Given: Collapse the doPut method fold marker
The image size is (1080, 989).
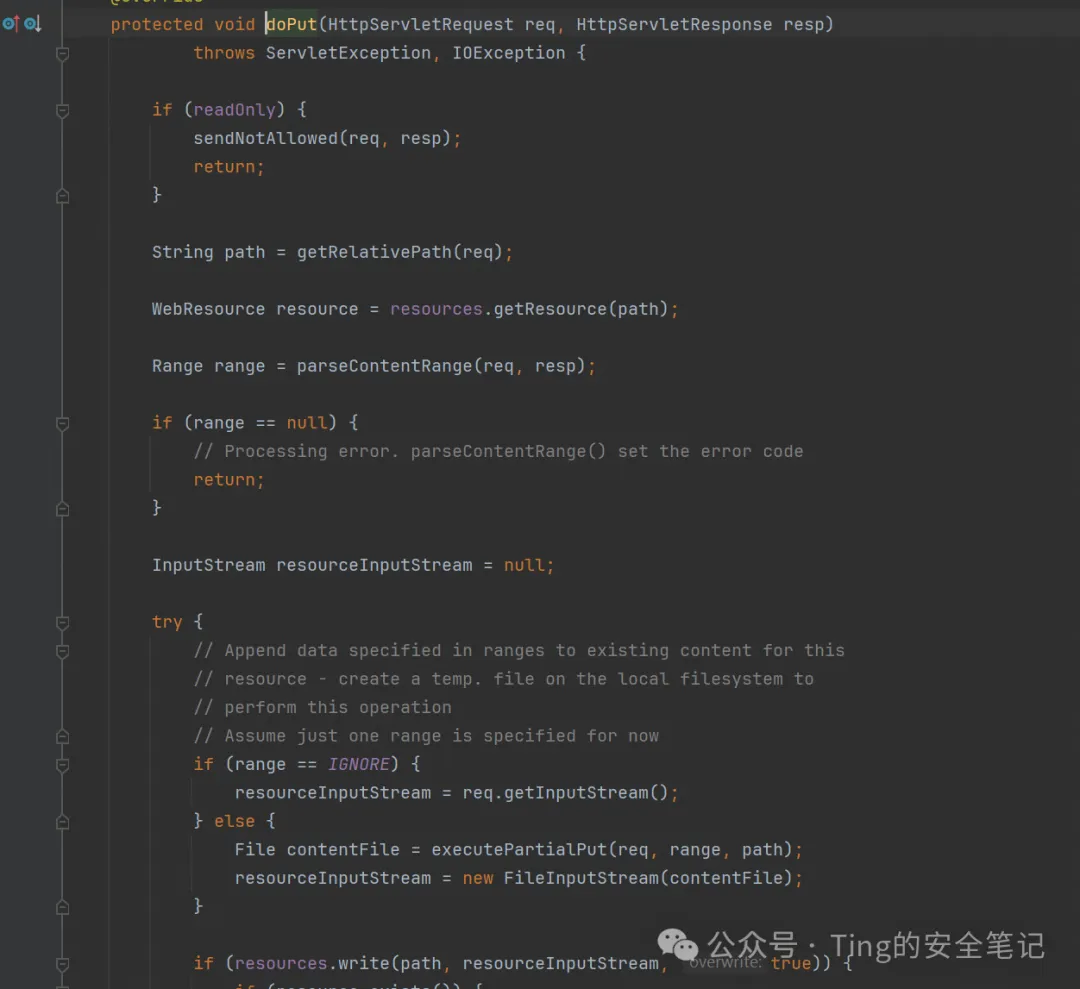Looking at the screenshot, I should [62, 53].
